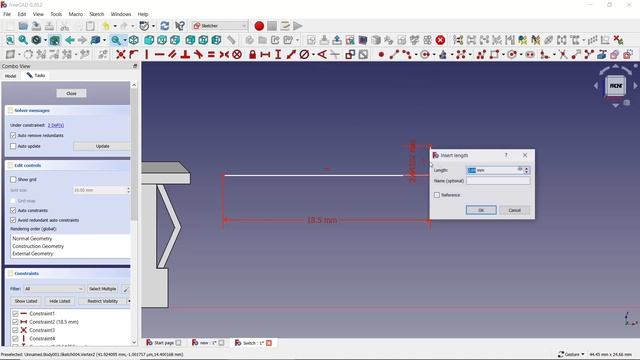Select the radius/diameter constraint icon
640x360 pixels.
(x=304, y=54)
